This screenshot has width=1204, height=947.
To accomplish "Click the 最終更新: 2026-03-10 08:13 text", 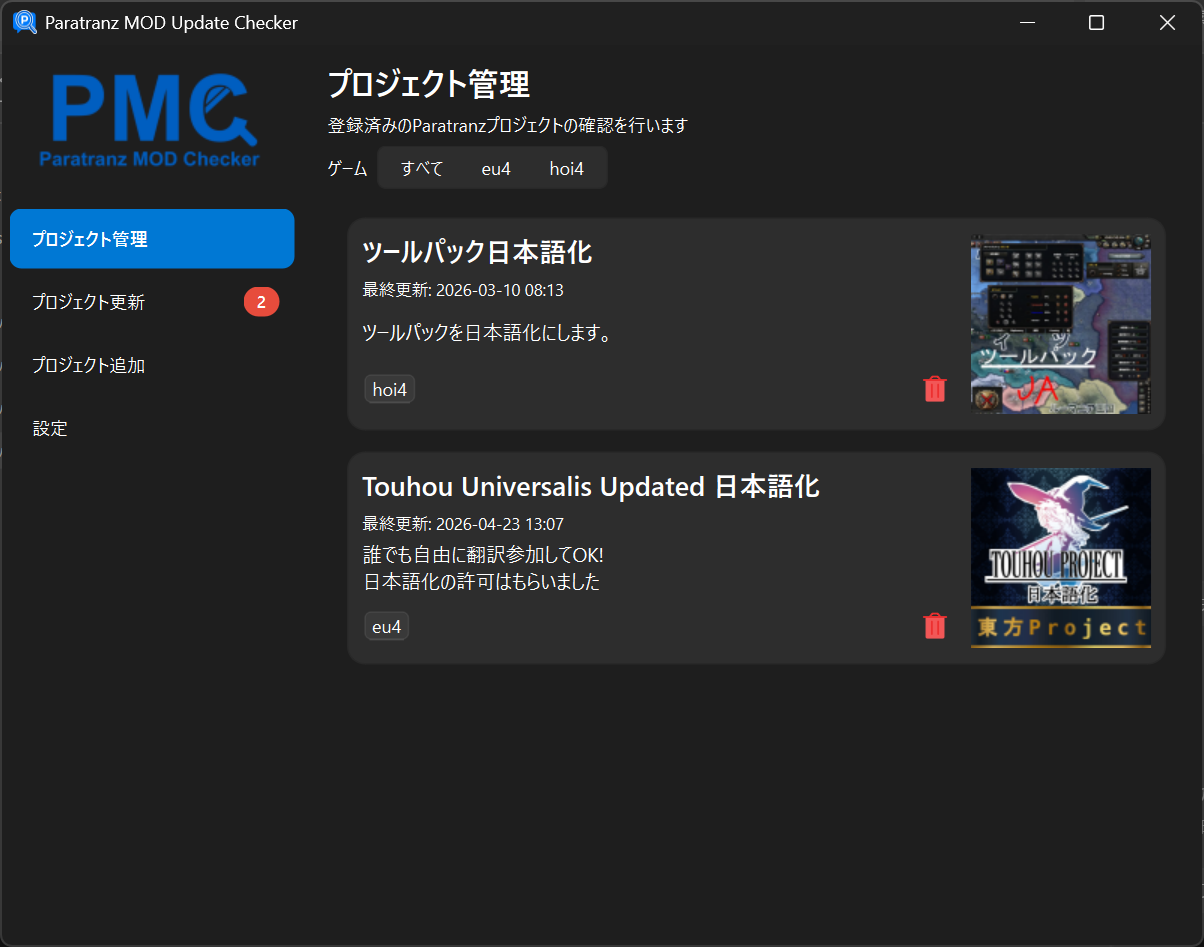I will click(463, 290).
